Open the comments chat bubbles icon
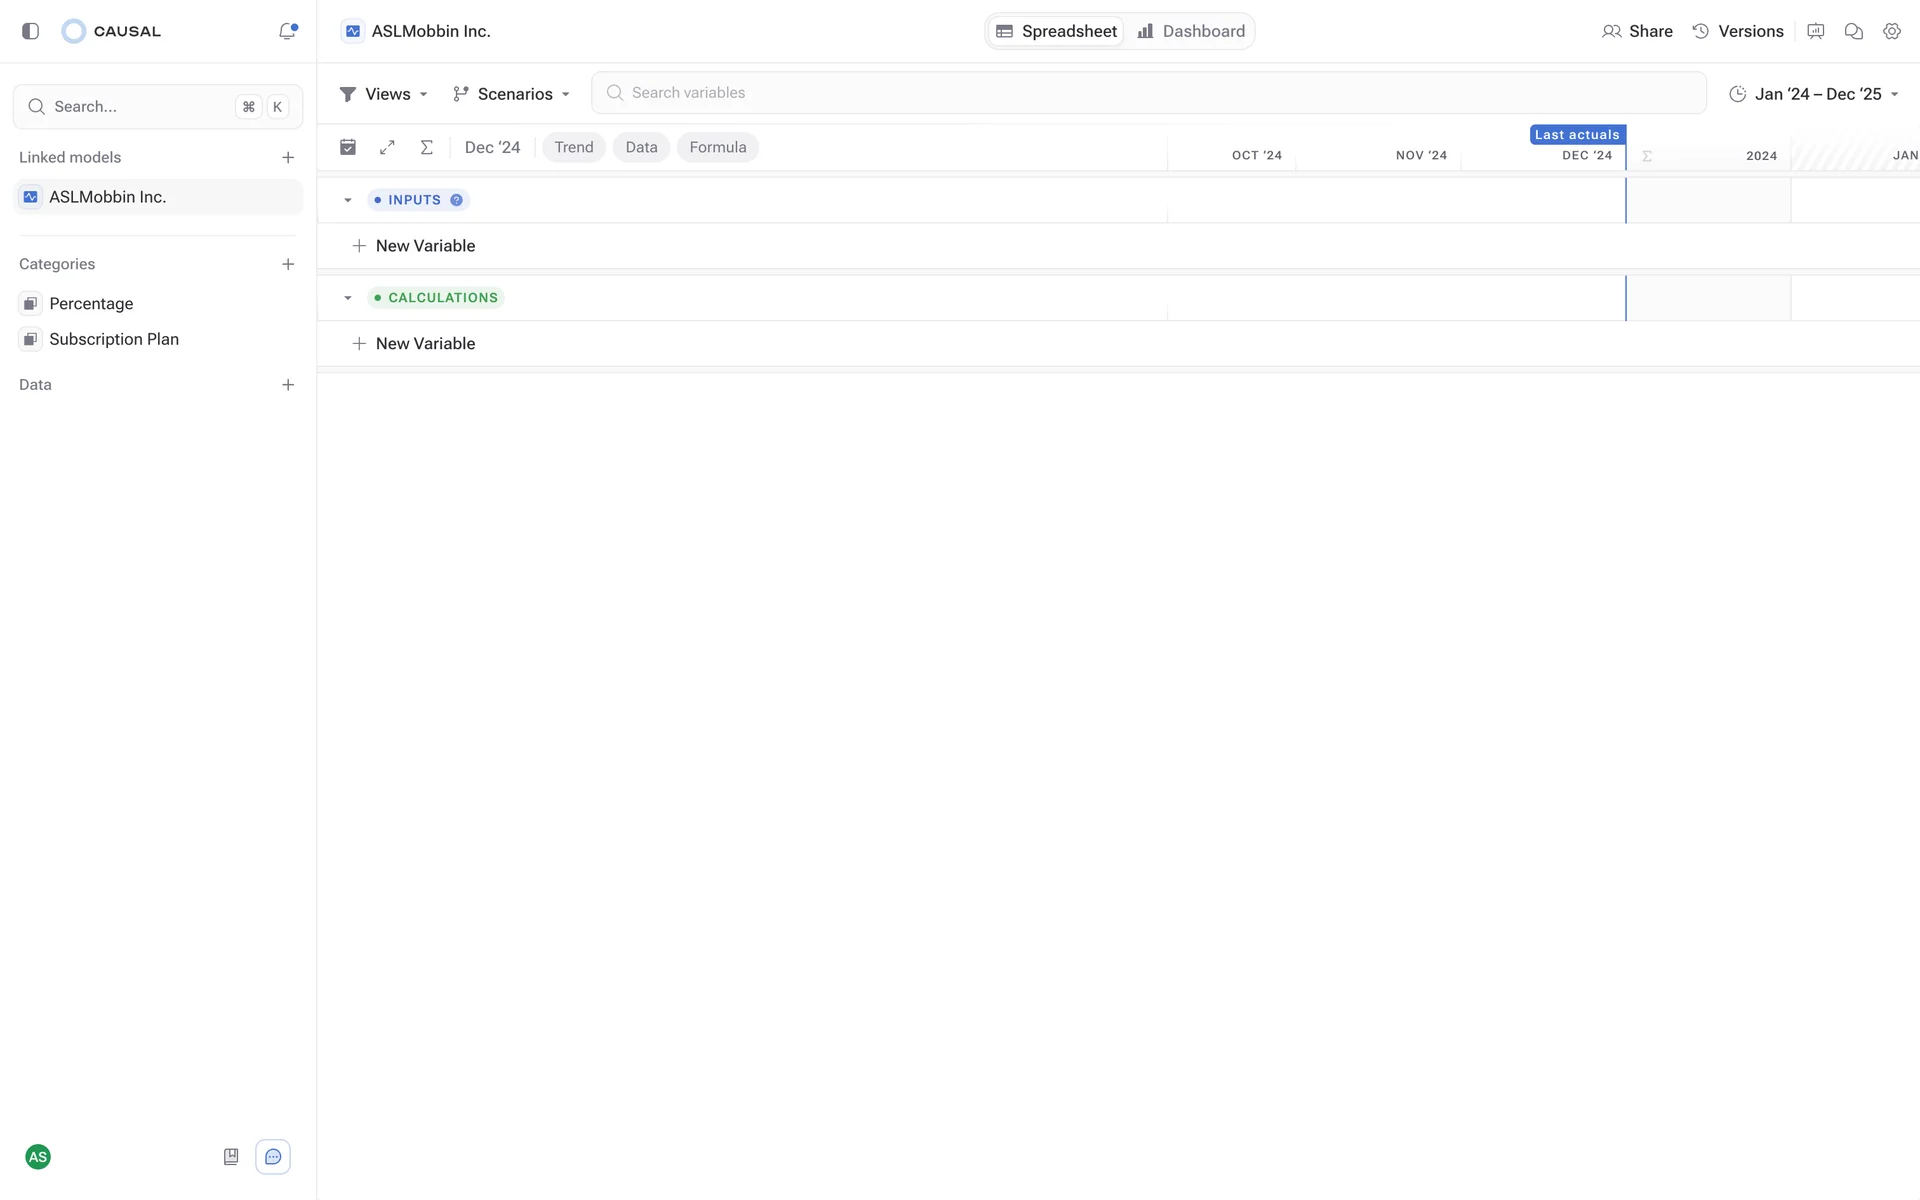 pos(1853,31)
